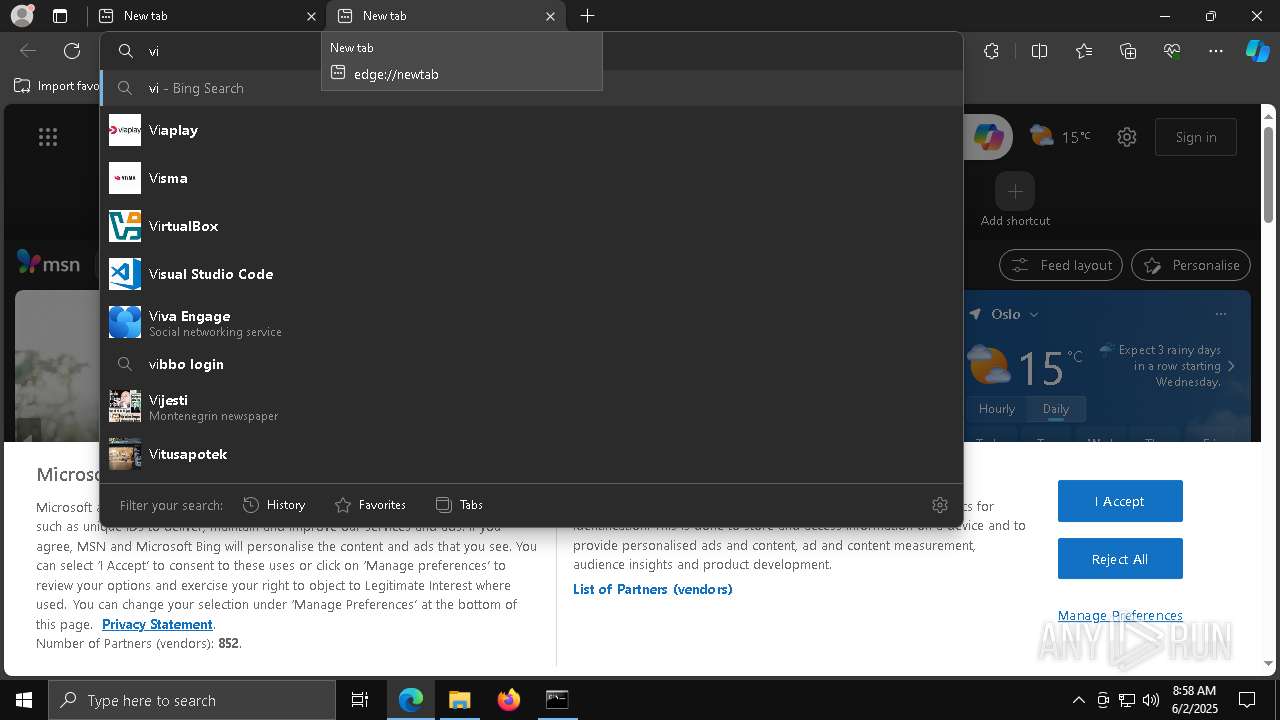Expand the rainy days forecast arrow
1280x720 pixels.
(x=1231, y=366)
